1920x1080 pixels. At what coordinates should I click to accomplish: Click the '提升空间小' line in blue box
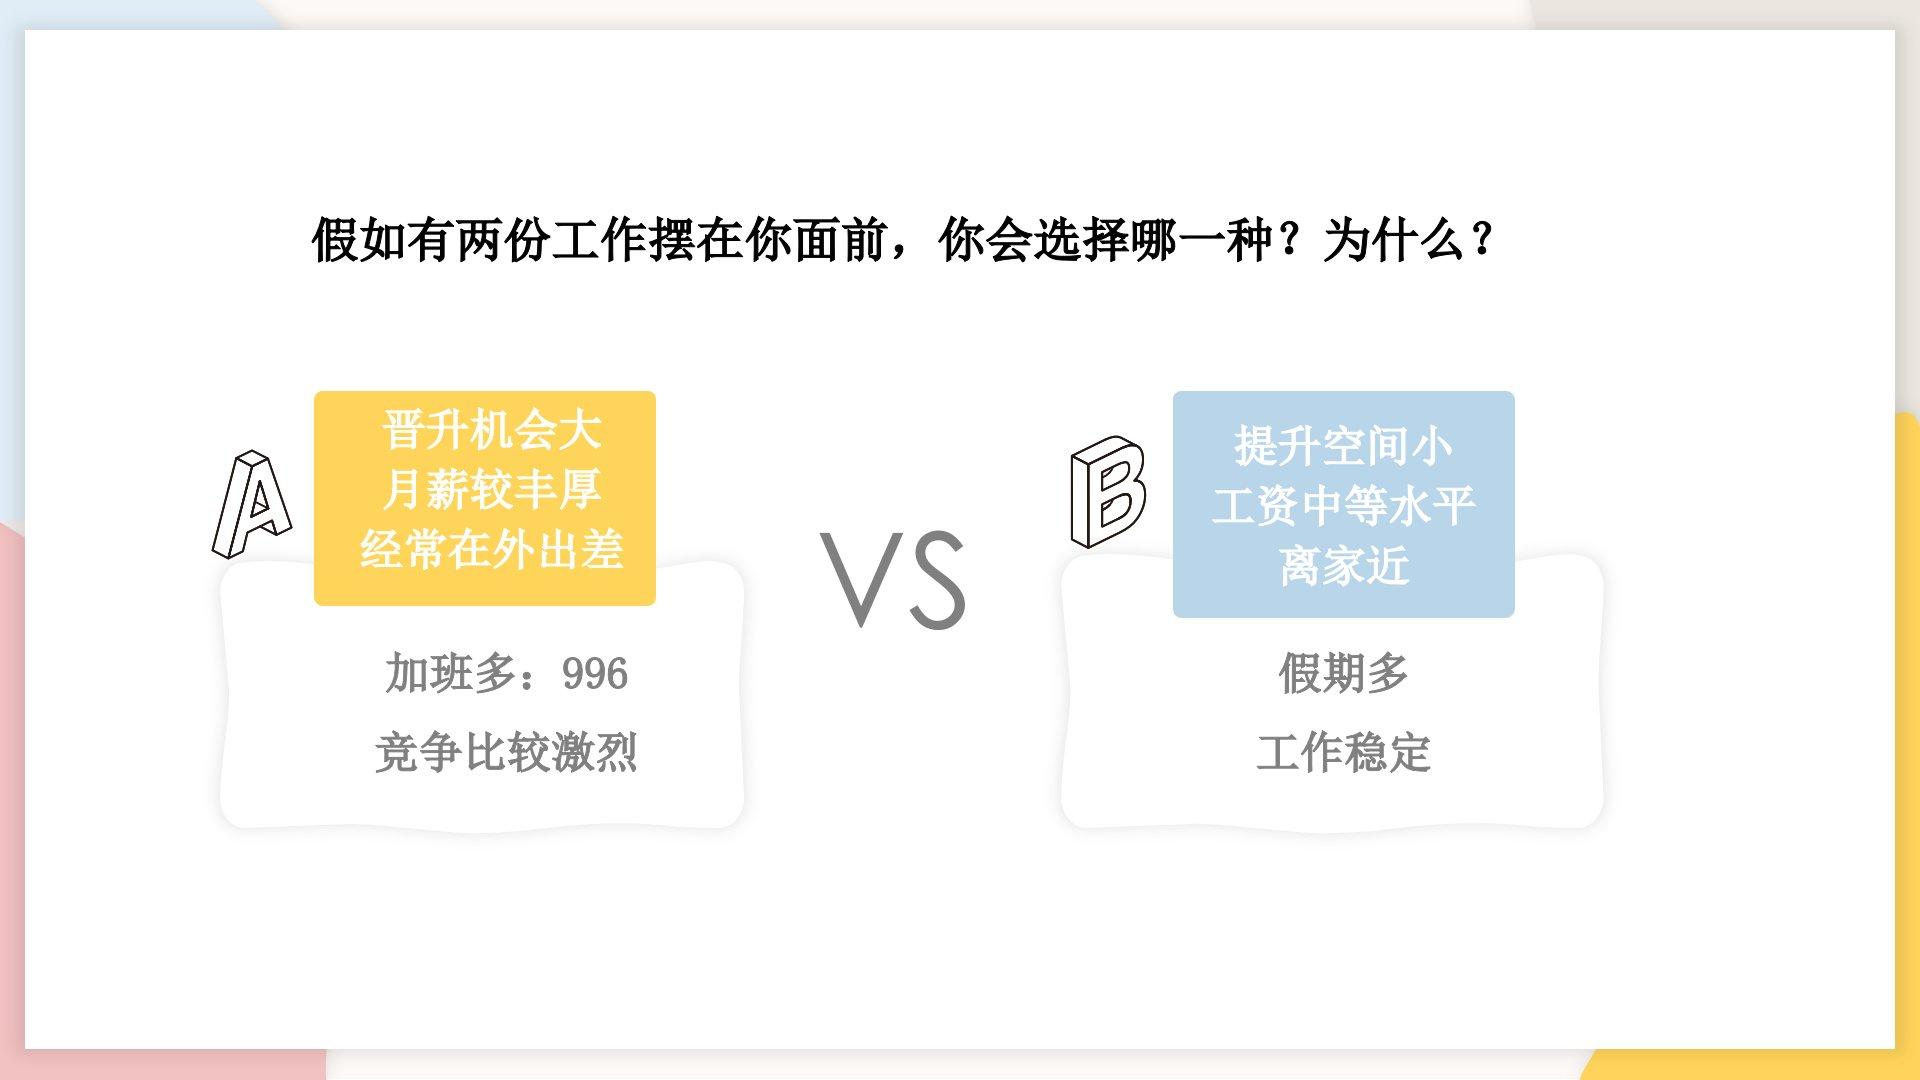tap(1343, 446)
